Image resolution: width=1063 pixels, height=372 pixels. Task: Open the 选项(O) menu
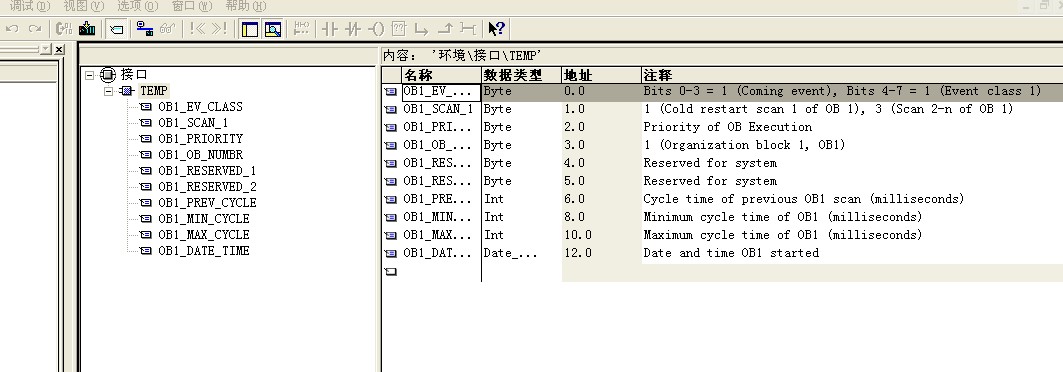pyautogui.click(x=138, y=6)
